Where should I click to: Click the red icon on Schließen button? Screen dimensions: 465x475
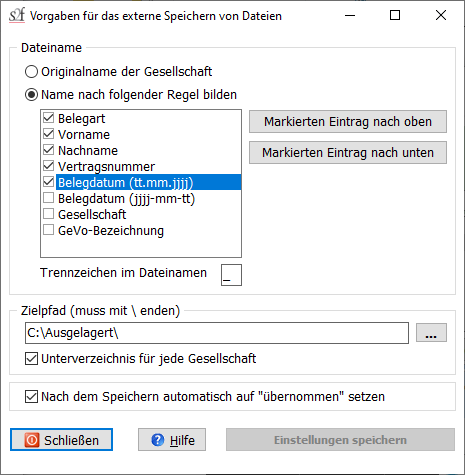[32, 440]
